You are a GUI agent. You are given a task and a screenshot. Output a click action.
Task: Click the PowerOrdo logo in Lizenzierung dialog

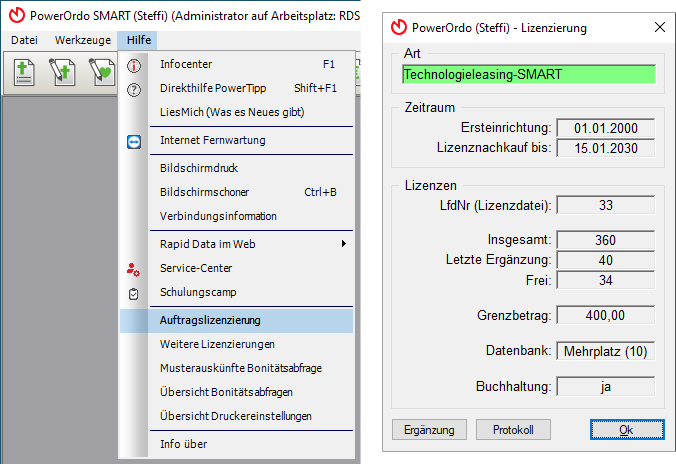coord(399,27)
